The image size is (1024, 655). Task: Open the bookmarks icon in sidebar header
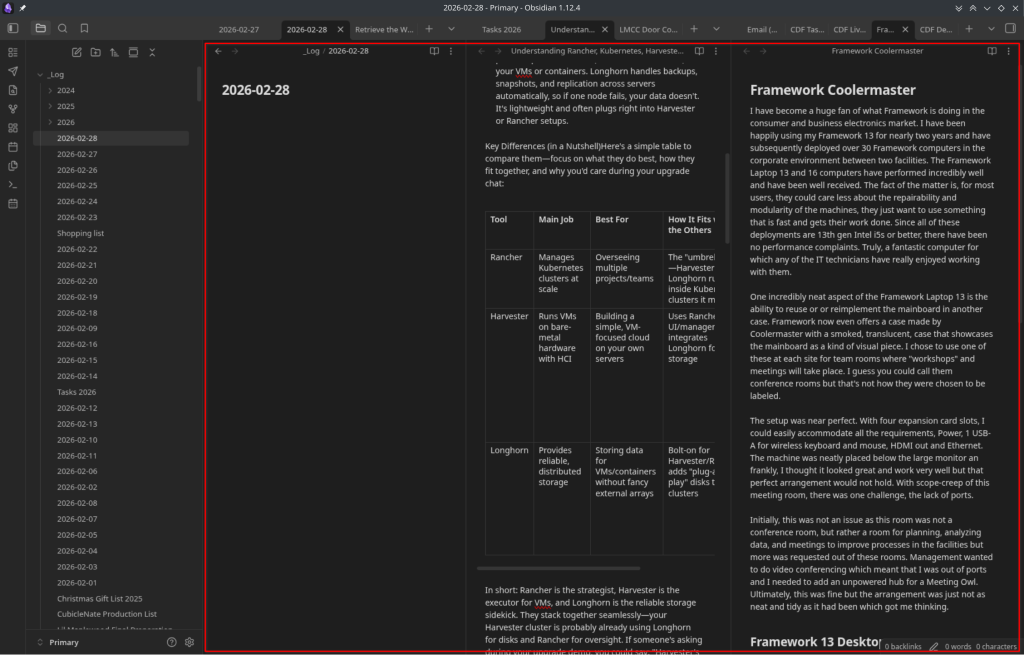[x=84, y=28]
